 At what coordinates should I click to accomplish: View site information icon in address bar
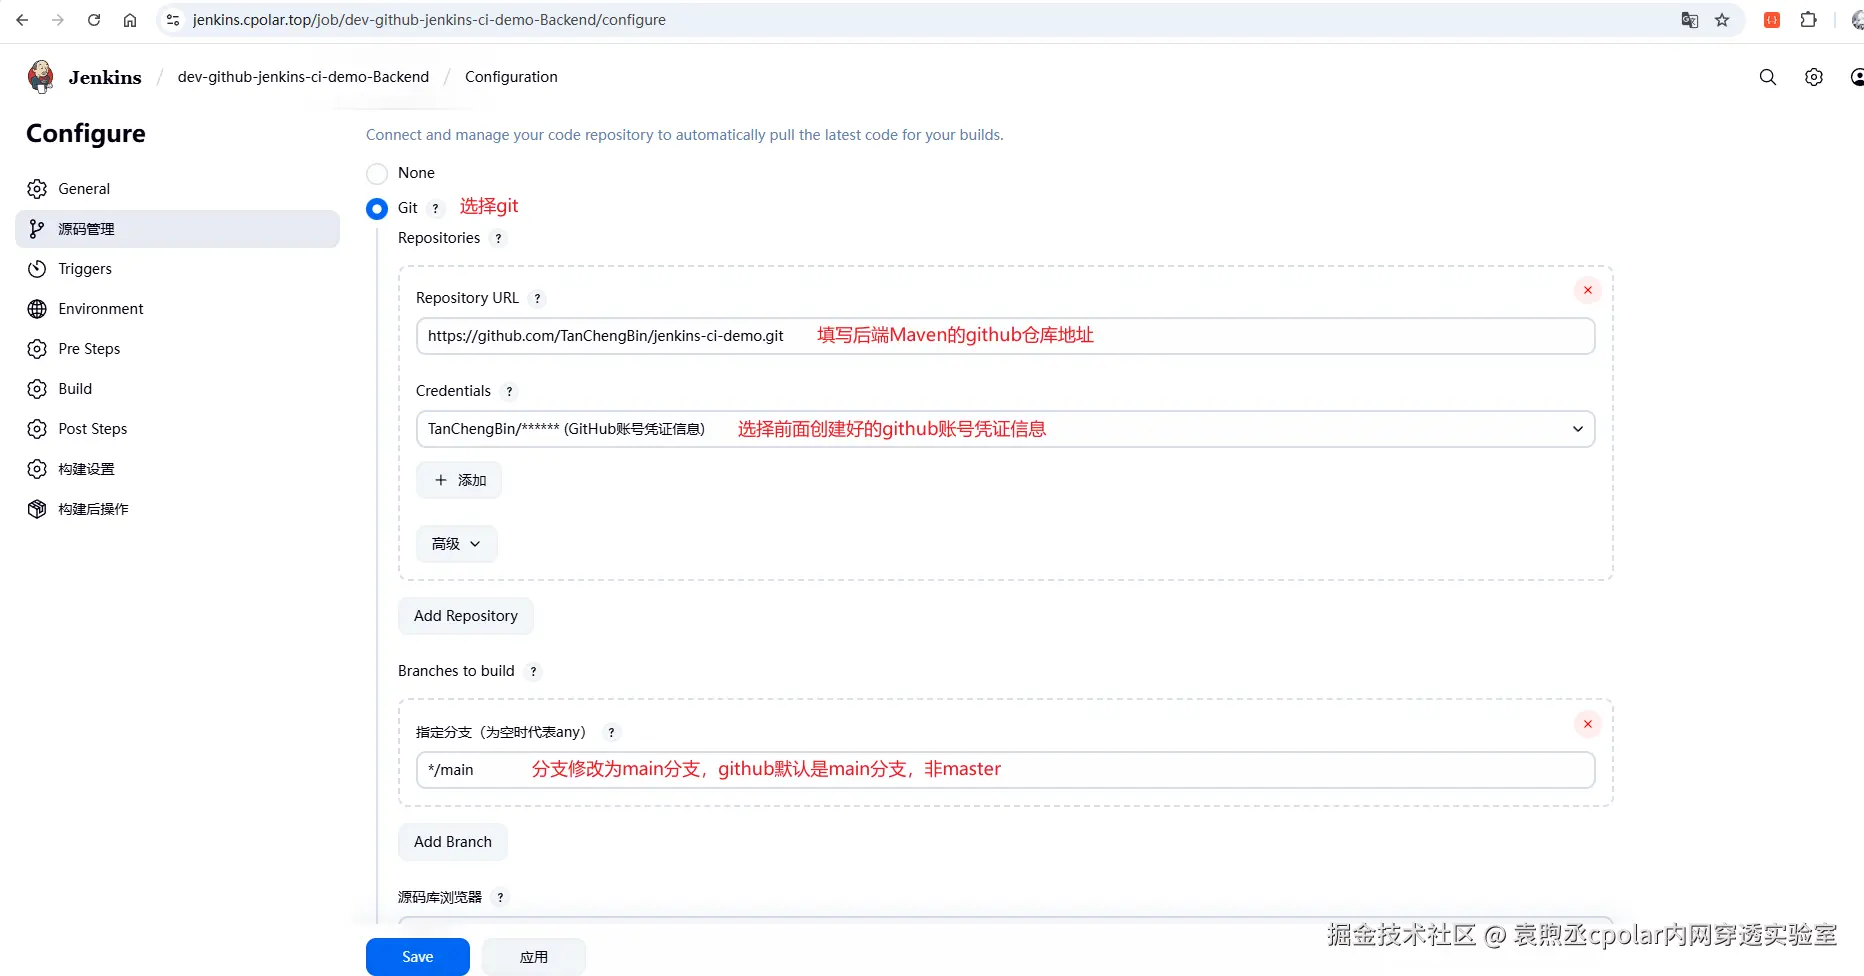click(173, 20)
